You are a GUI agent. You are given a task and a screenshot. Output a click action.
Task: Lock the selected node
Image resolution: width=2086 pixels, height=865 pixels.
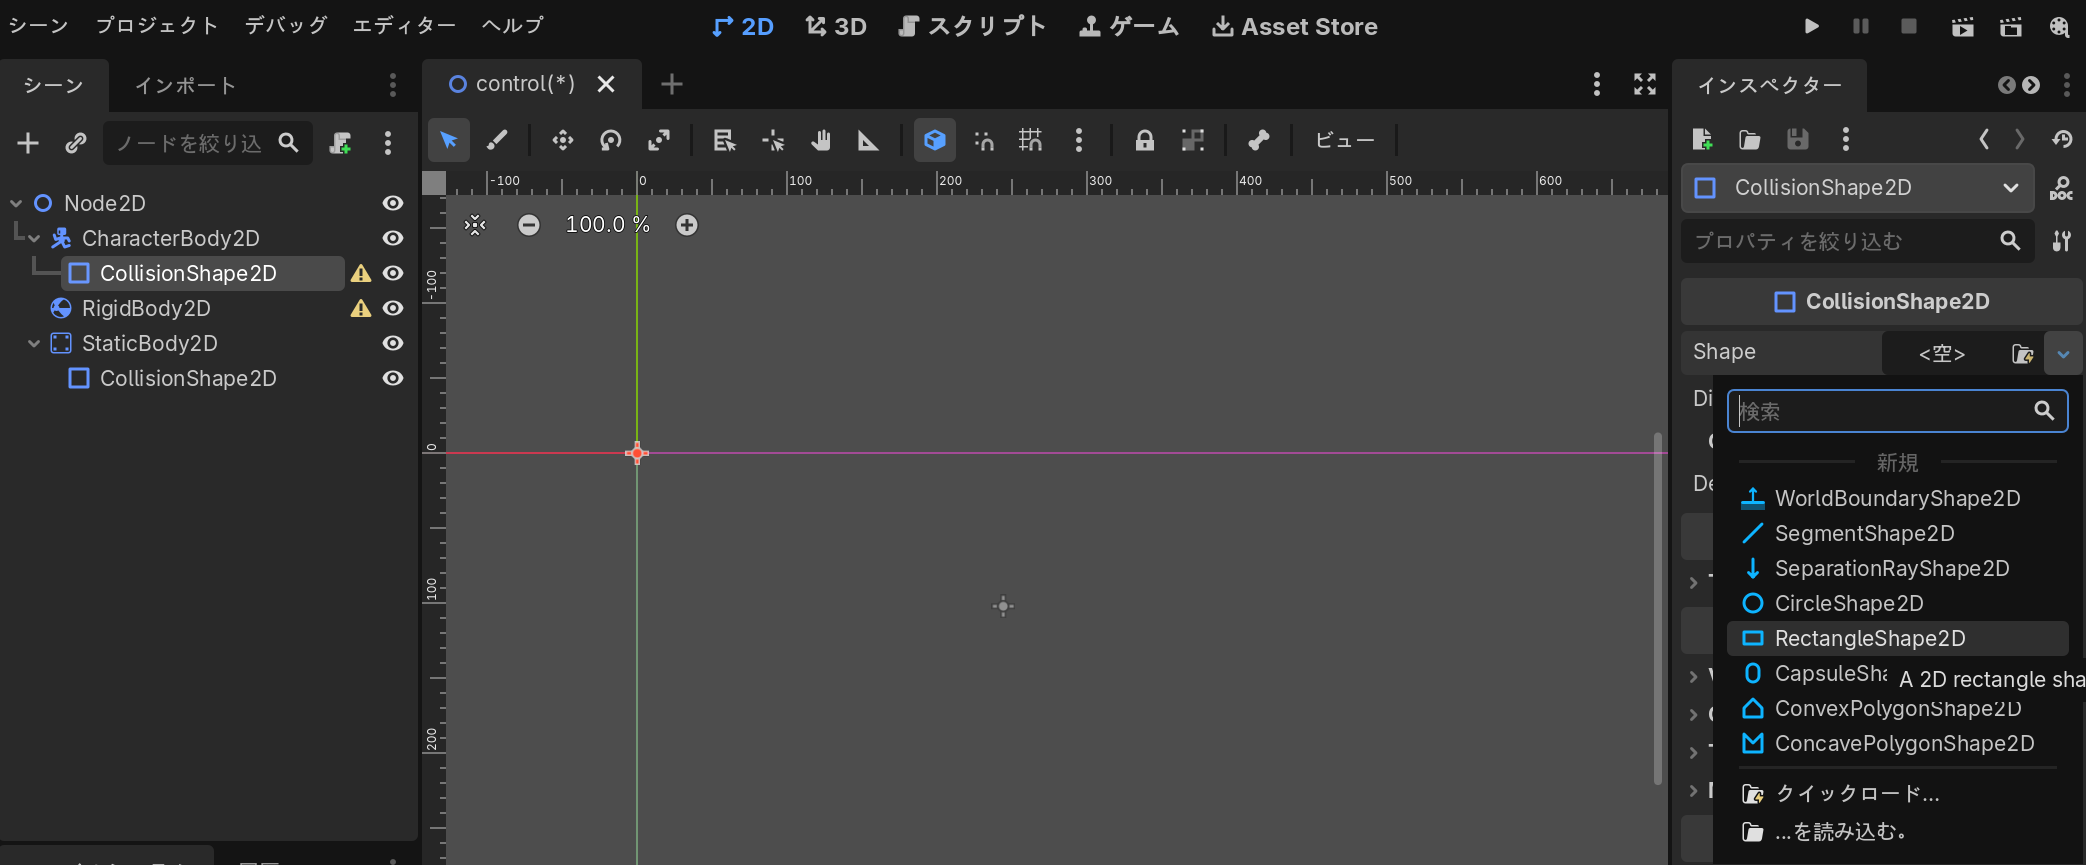(1145, 140)
